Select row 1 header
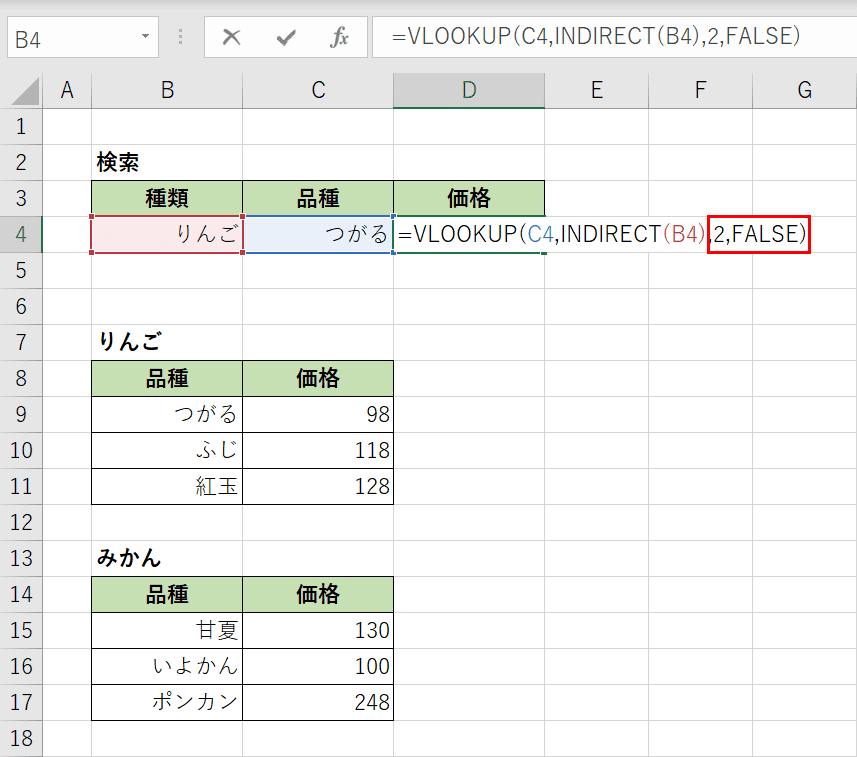This screenshot has height=757, width=857. [21, 126]
